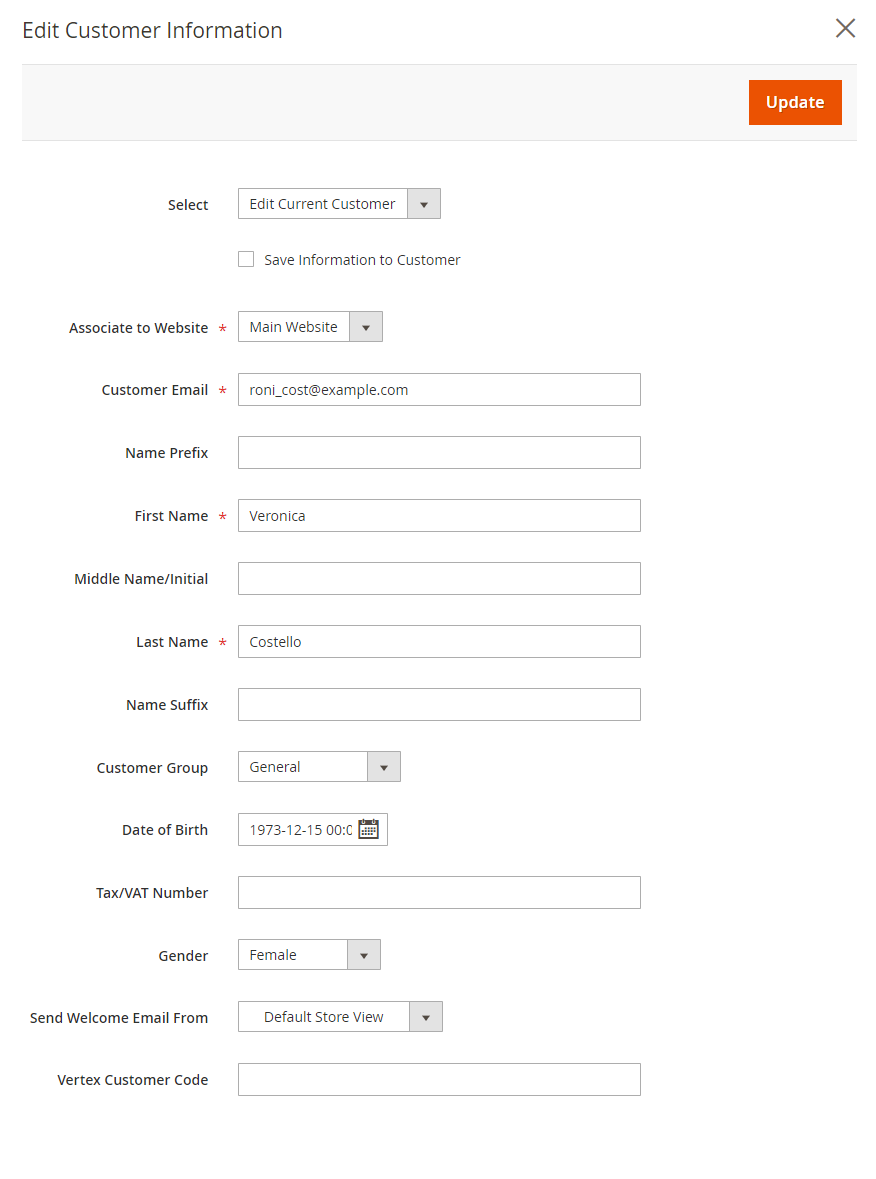This screenshot has width=876, height=1179.
Task: Click the Date of Birth text field
Action: [298, 830]
